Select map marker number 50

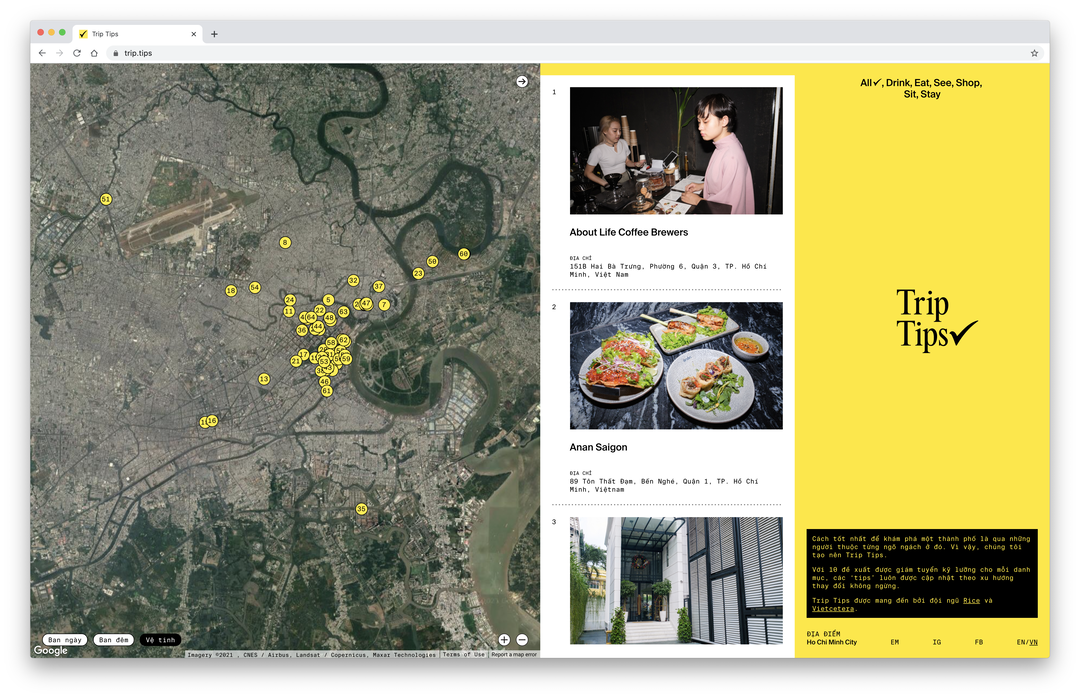432,262
